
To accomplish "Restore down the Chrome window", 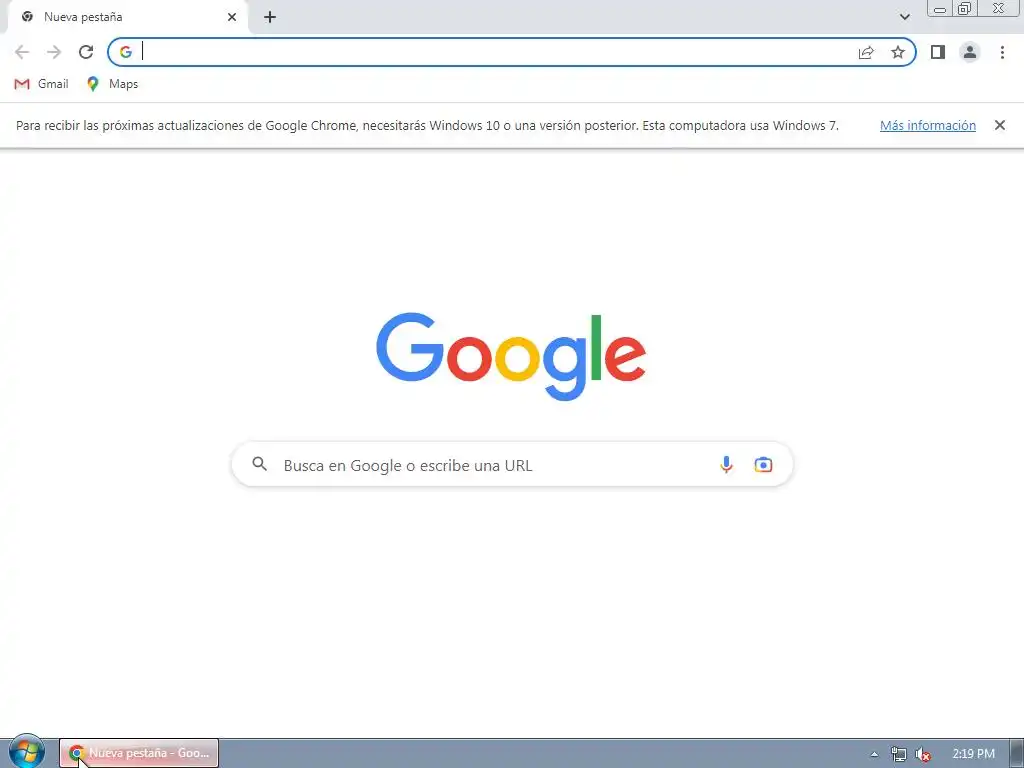I will point(965,8).
